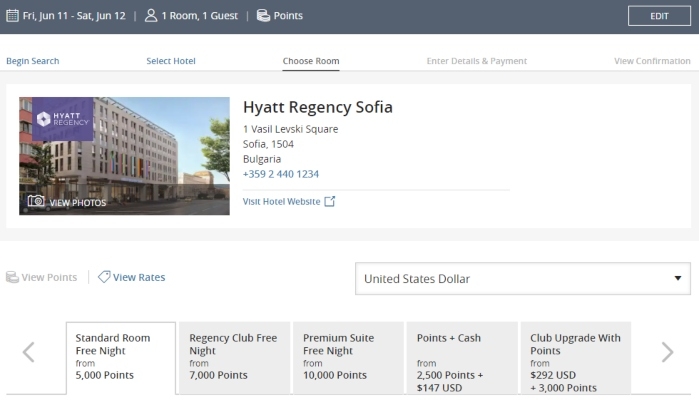699x400 pixels.
Task: Click the Bulgaria country text
Action: (262, 159)
